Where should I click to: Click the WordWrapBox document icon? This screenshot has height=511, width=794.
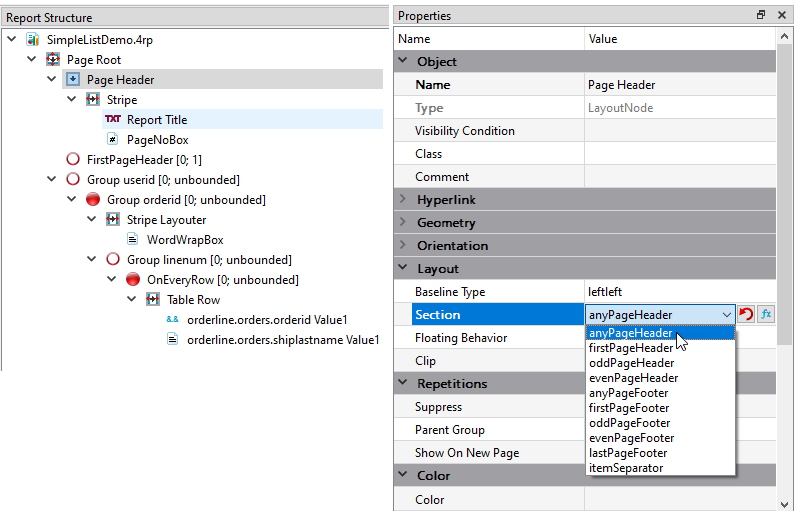133,240
